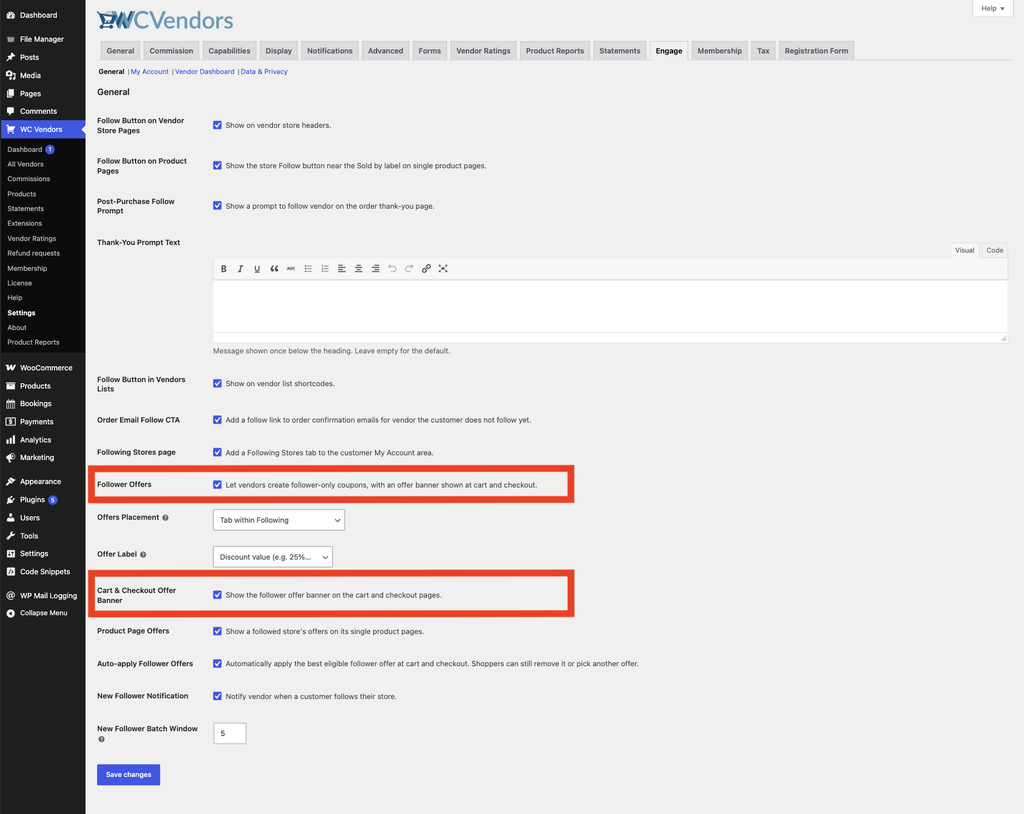Open Code Snippets in the sidebar
This screenshot has width=1024, height=814.
(42, 572)
